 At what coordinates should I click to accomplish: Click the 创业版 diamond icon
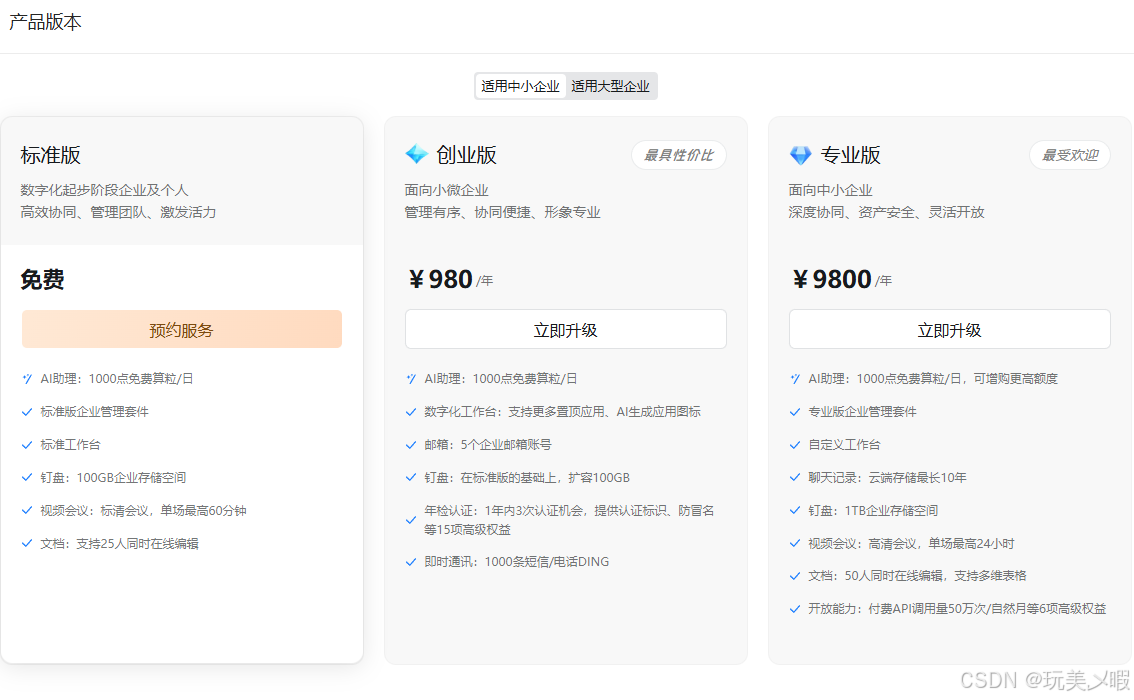pos(417,154)
